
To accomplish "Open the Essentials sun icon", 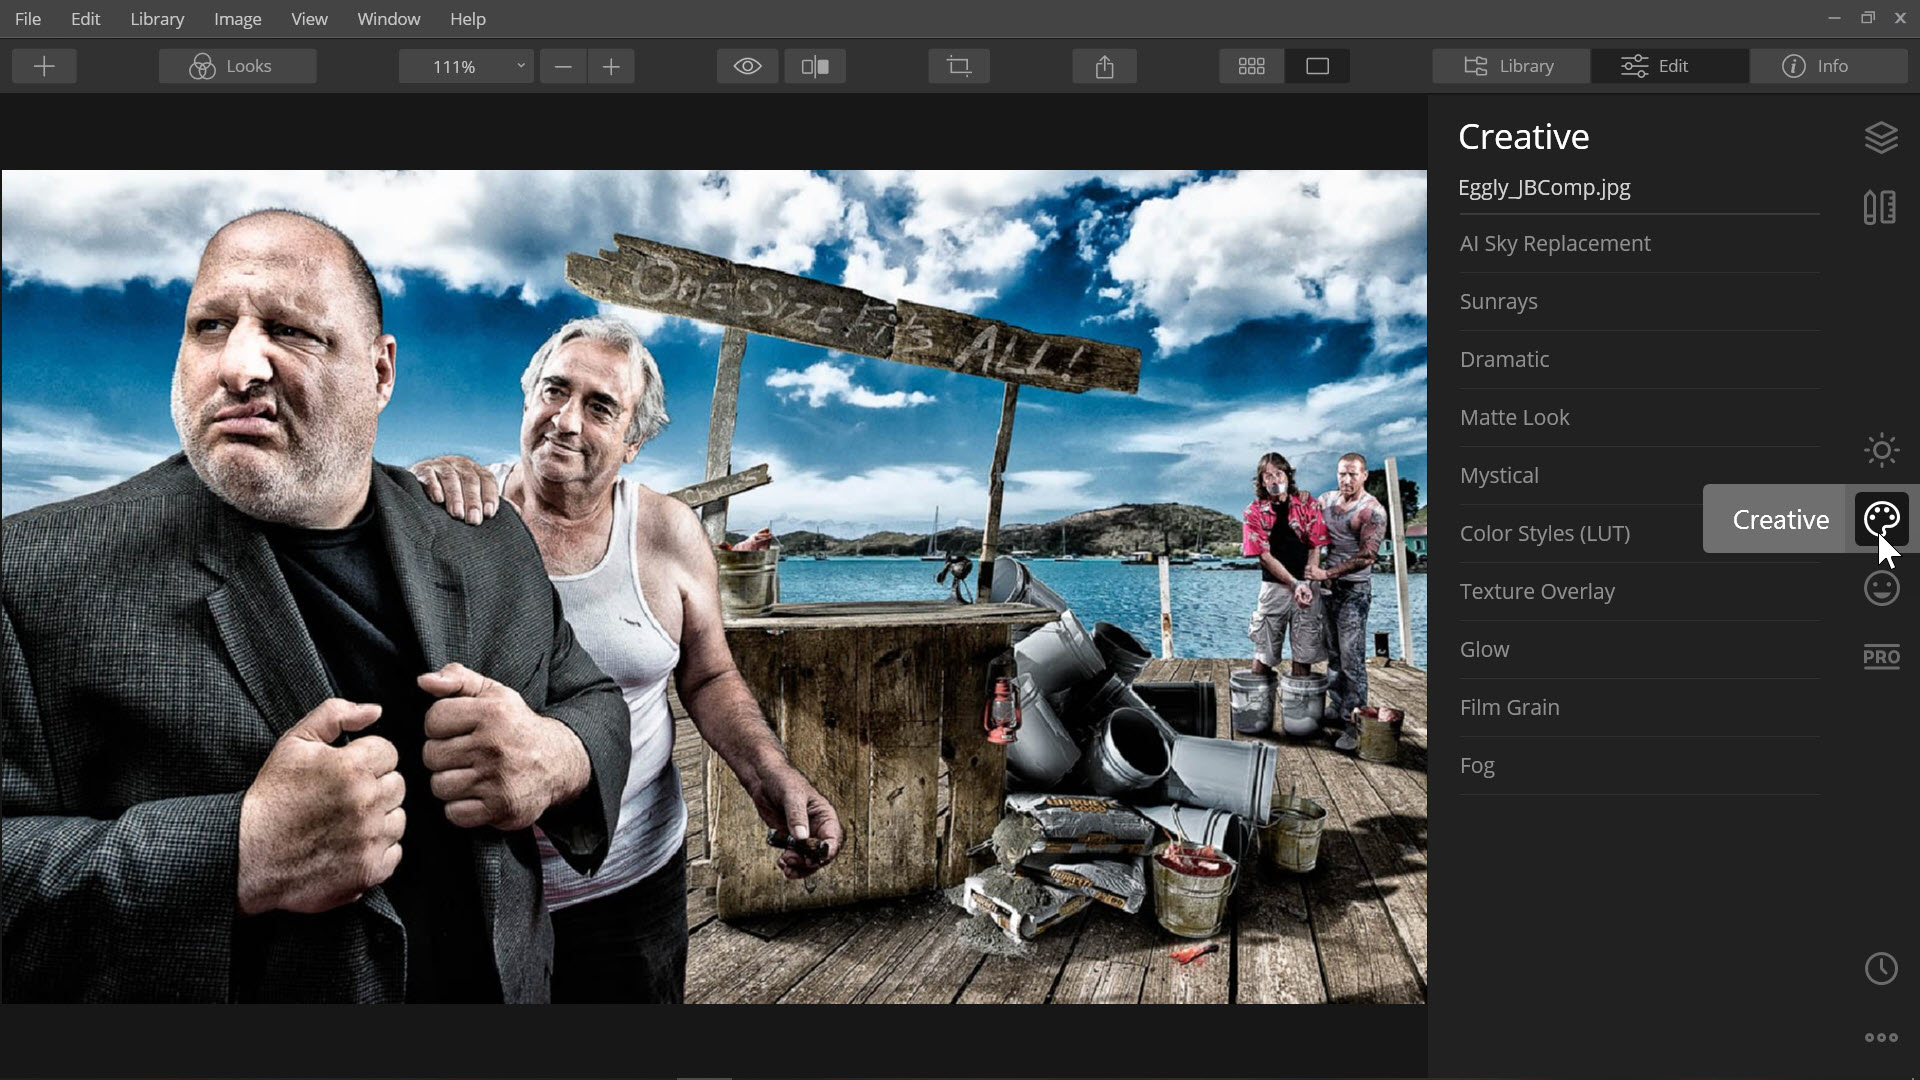I will 1881,450.
